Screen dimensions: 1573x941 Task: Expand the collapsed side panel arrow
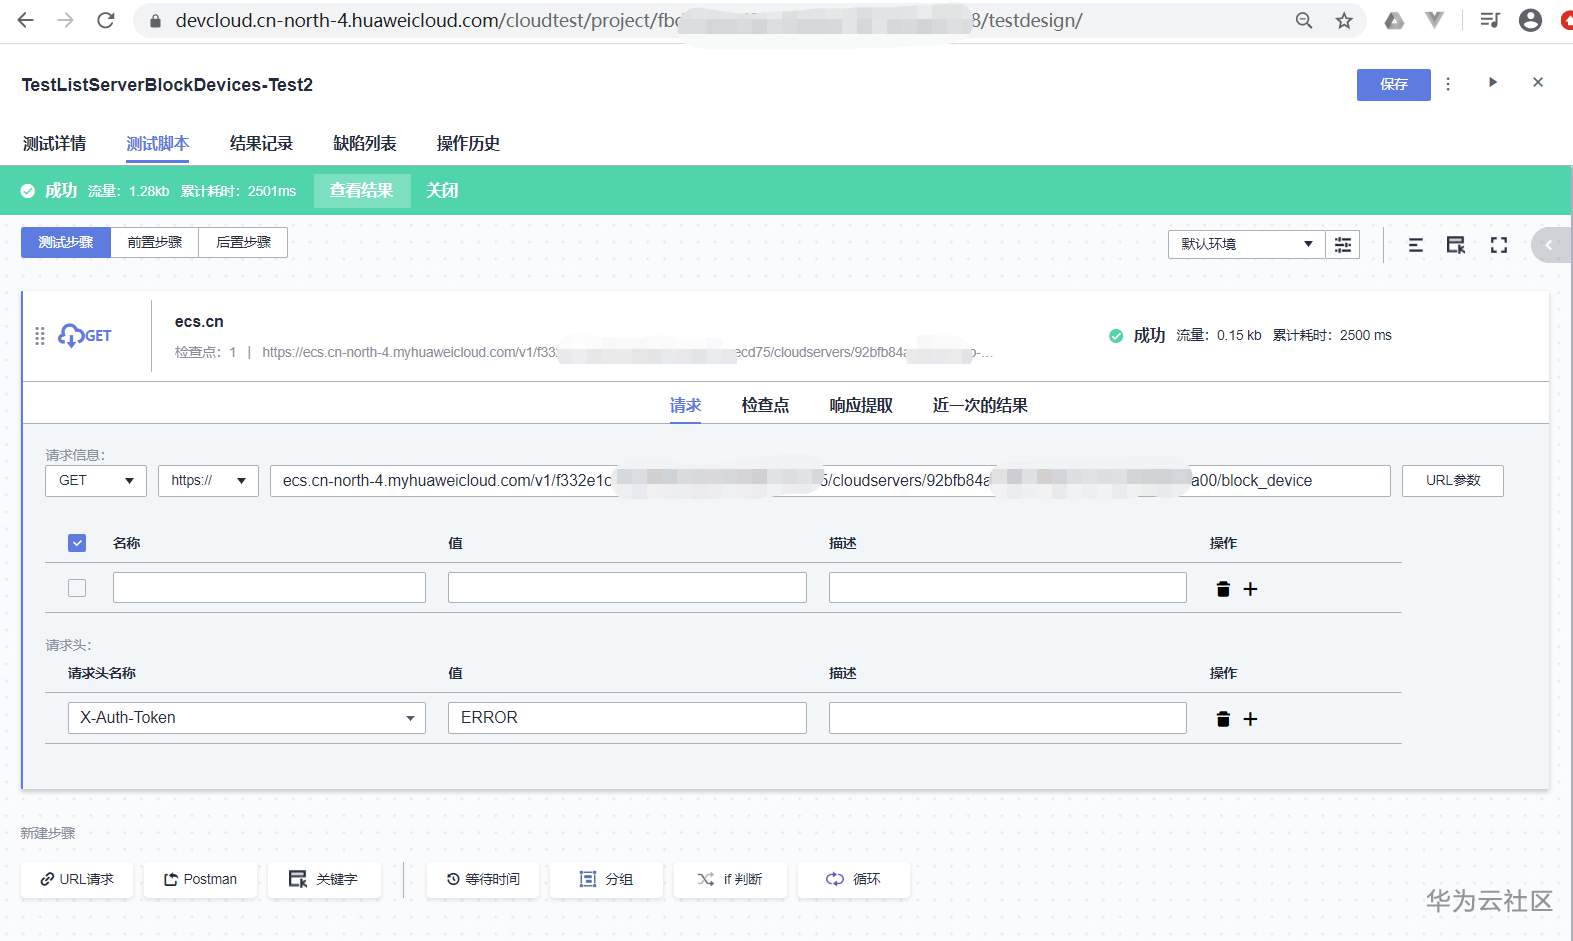[1550, 245]
